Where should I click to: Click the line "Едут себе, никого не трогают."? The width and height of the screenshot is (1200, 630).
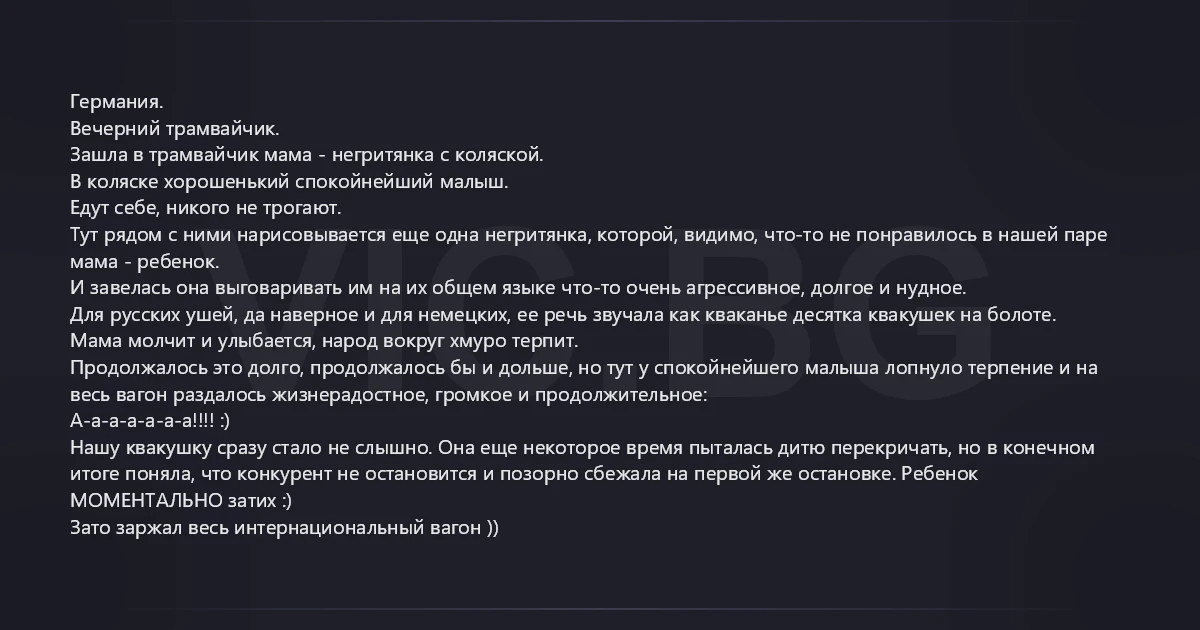206,208
